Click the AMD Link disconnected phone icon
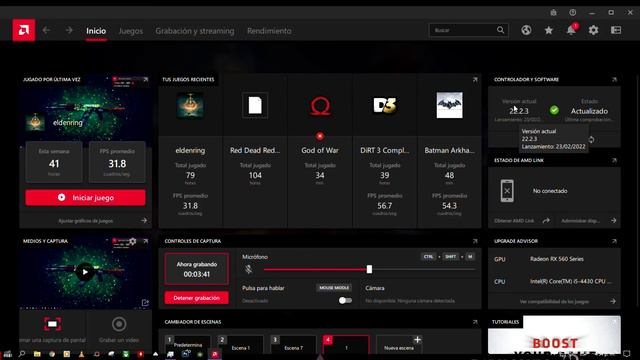Screen dimensions: 640x360 pos(507,191)
